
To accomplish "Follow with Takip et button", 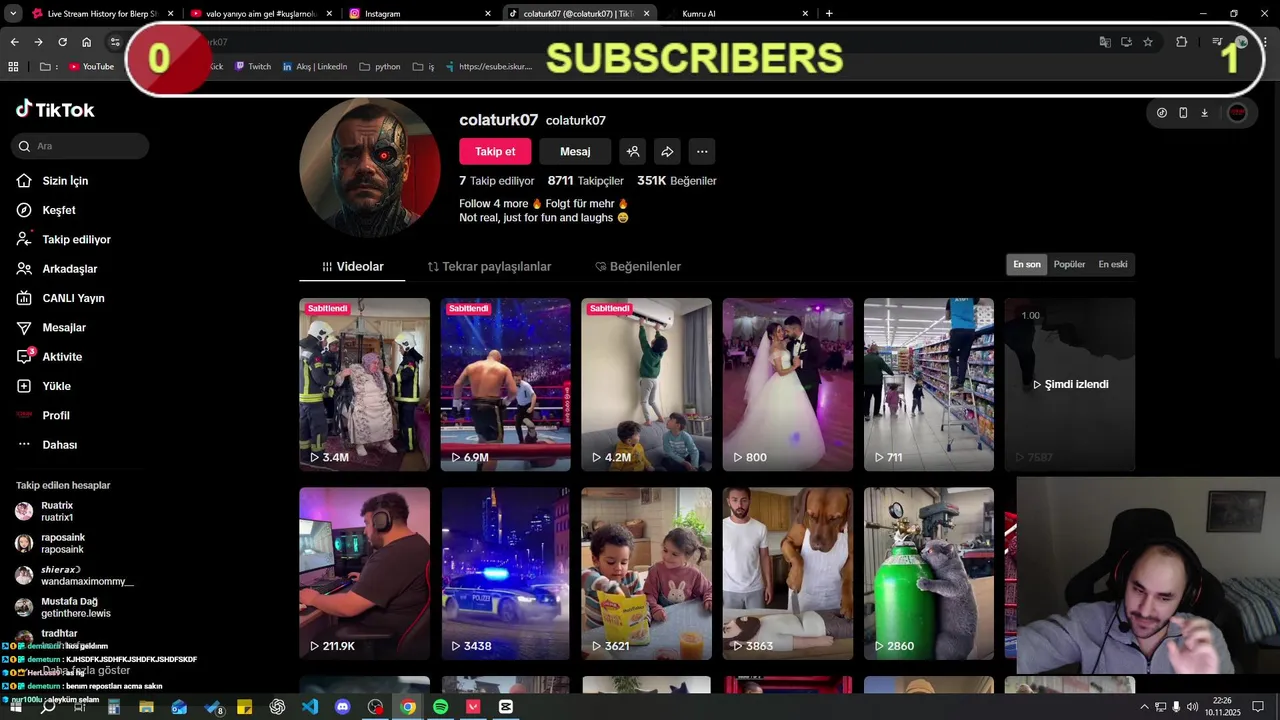I will [x=495, y=151].
